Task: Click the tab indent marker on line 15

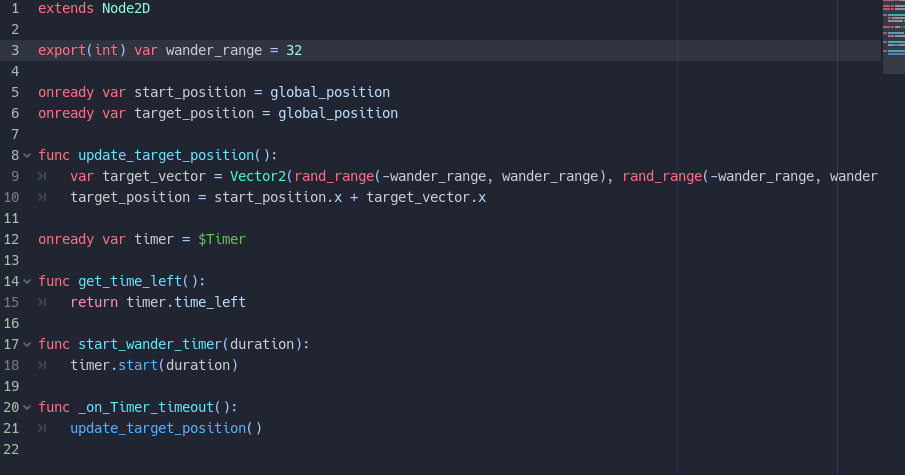Action: [x=42, y=302]
